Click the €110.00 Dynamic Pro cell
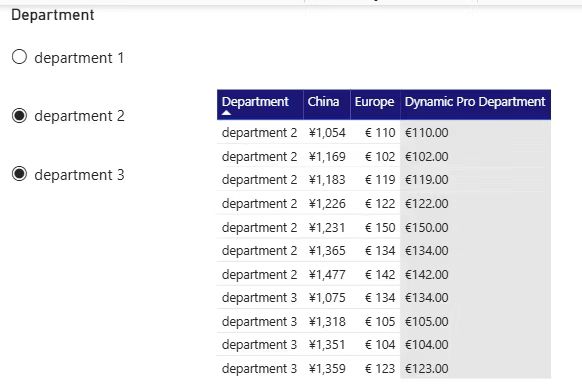The image size is (582, 391). point(426,133)
